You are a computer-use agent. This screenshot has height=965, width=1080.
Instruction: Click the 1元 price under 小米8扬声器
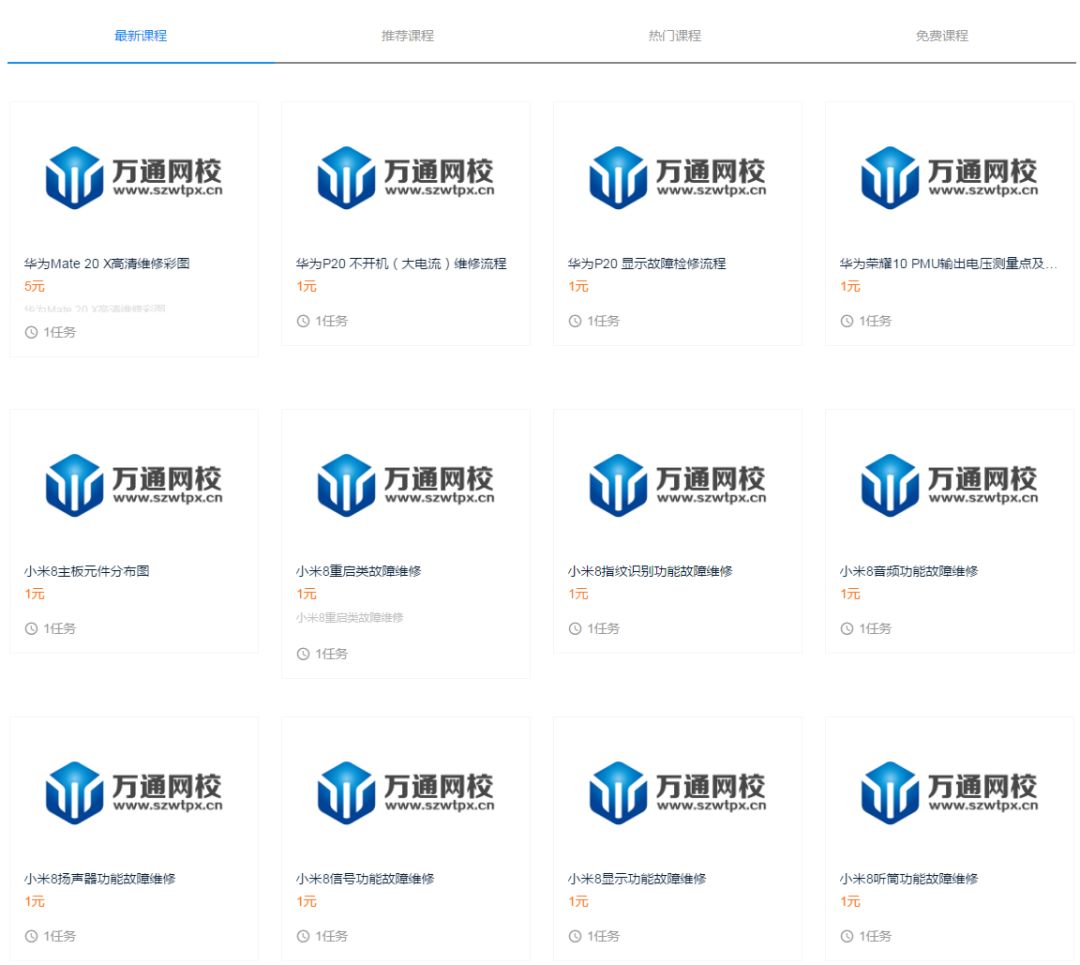click(34, 901)
